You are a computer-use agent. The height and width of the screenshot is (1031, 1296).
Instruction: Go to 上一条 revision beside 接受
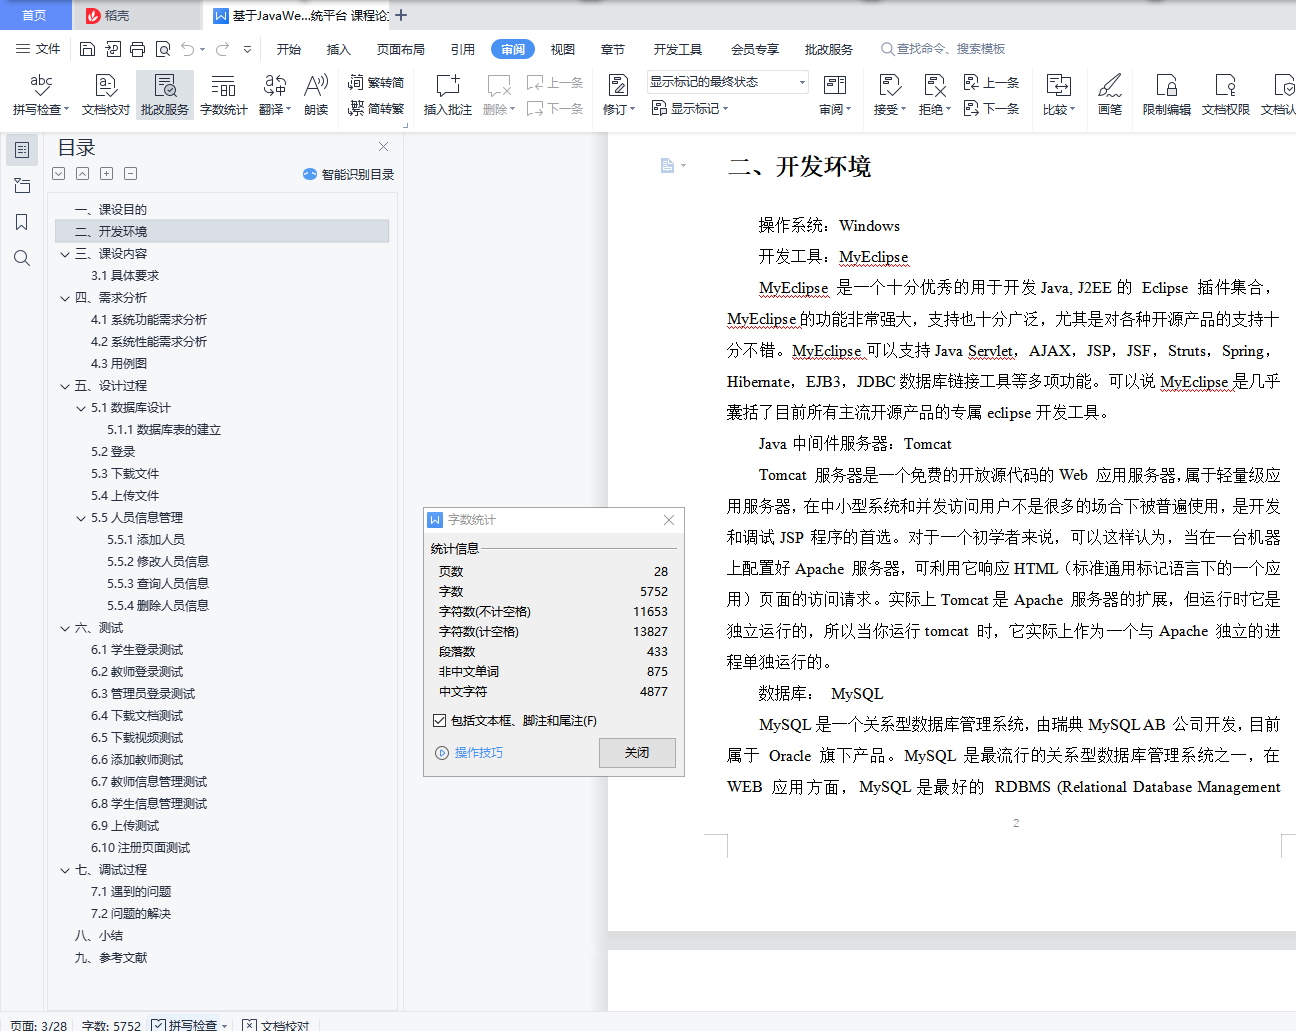click(992, 83)
